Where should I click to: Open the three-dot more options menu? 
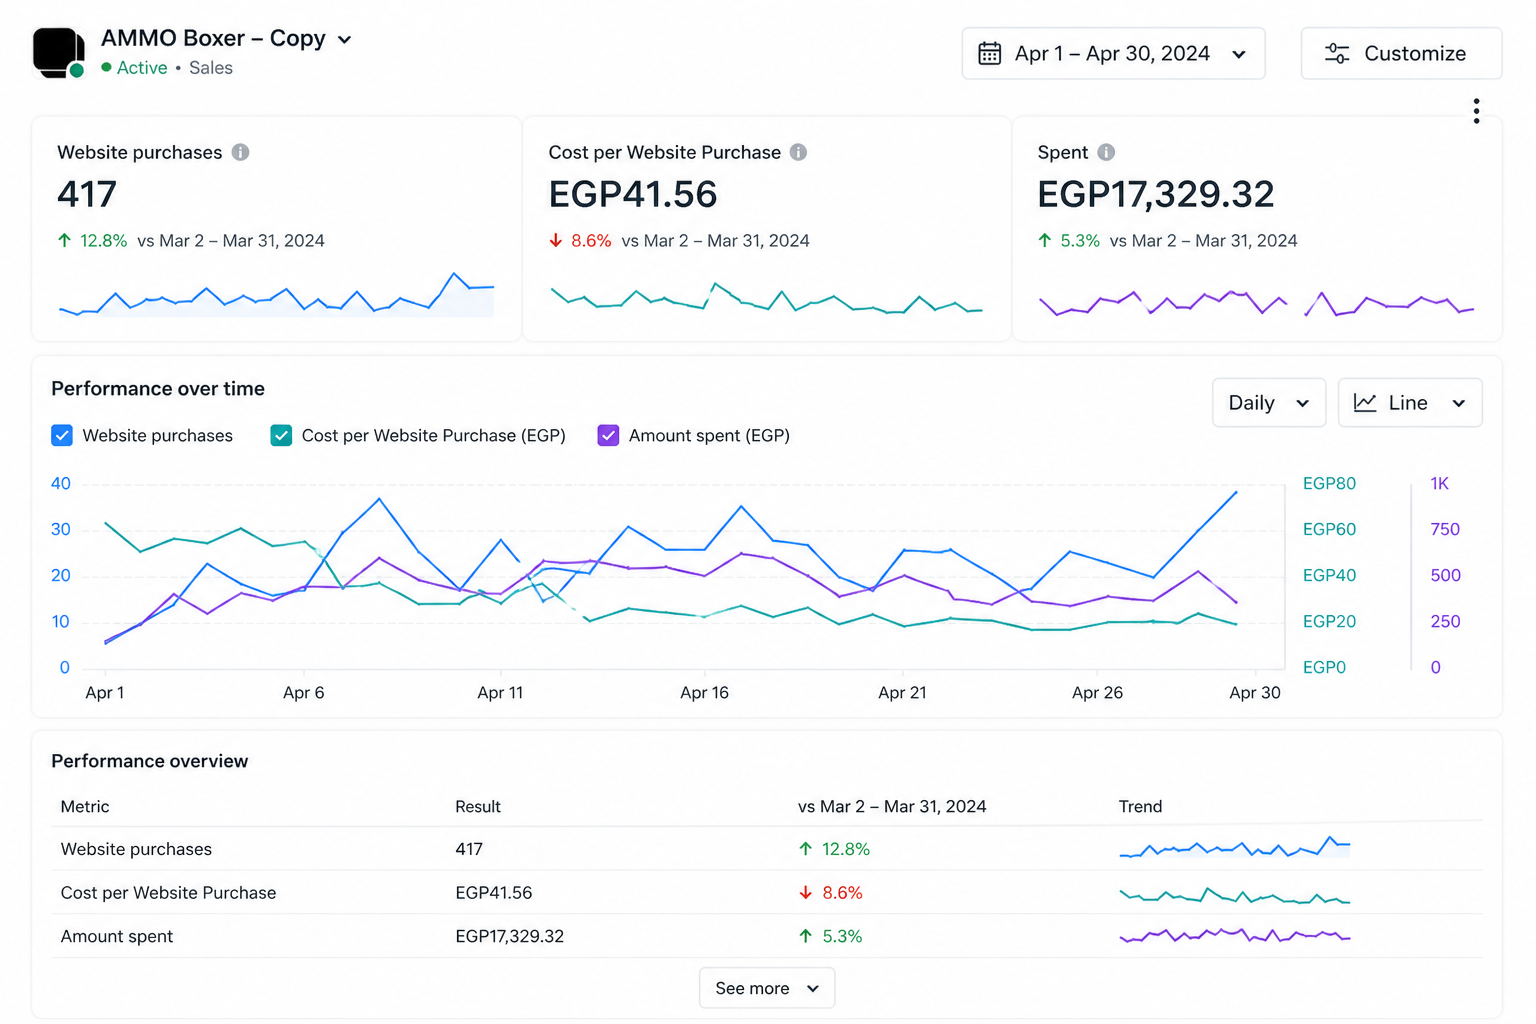pos(1476,111)
